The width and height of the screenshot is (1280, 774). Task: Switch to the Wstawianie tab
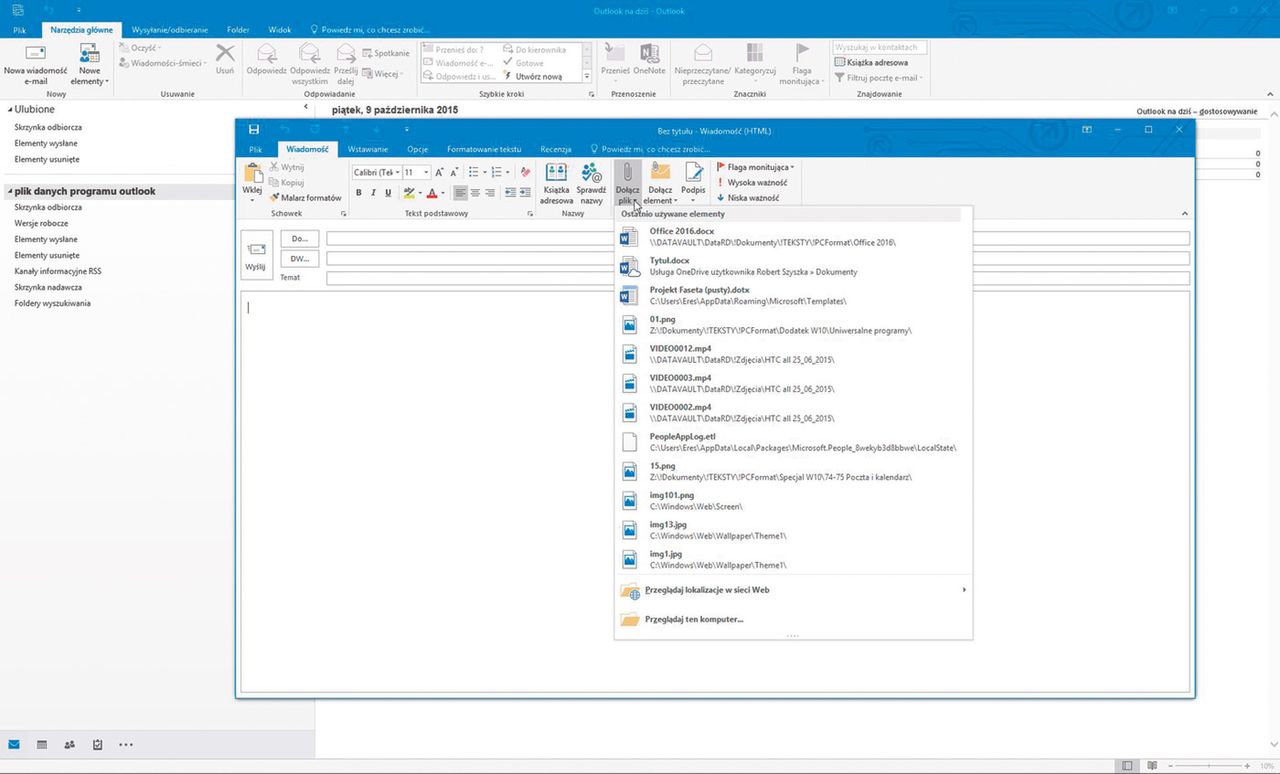pos(368,149)
